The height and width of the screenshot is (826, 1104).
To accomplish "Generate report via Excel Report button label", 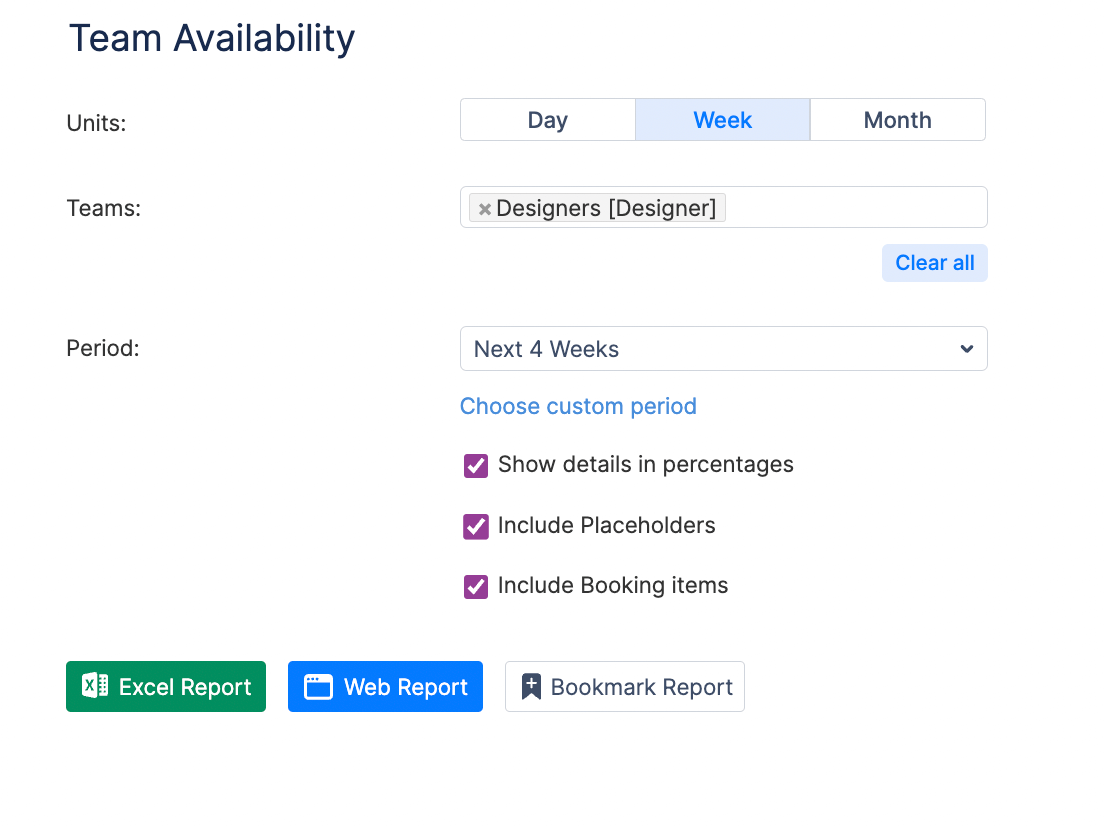I will pos(185,687).
